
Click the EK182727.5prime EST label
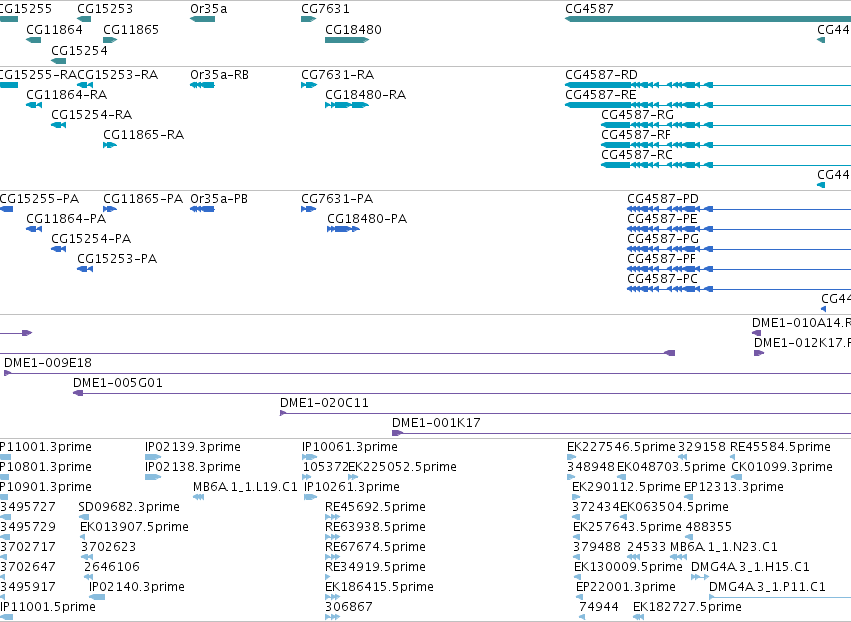(687, 607)
